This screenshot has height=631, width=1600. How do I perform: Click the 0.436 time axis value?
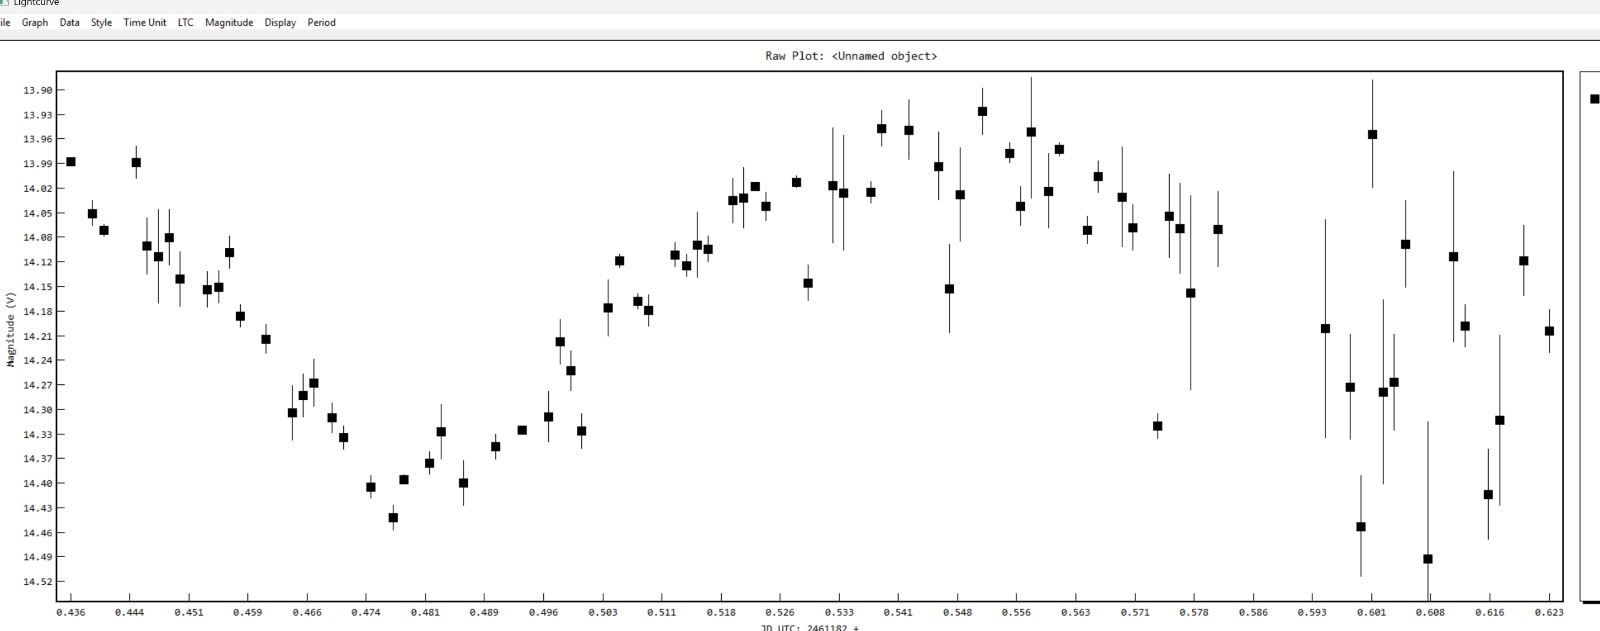(x=71, y=612)
